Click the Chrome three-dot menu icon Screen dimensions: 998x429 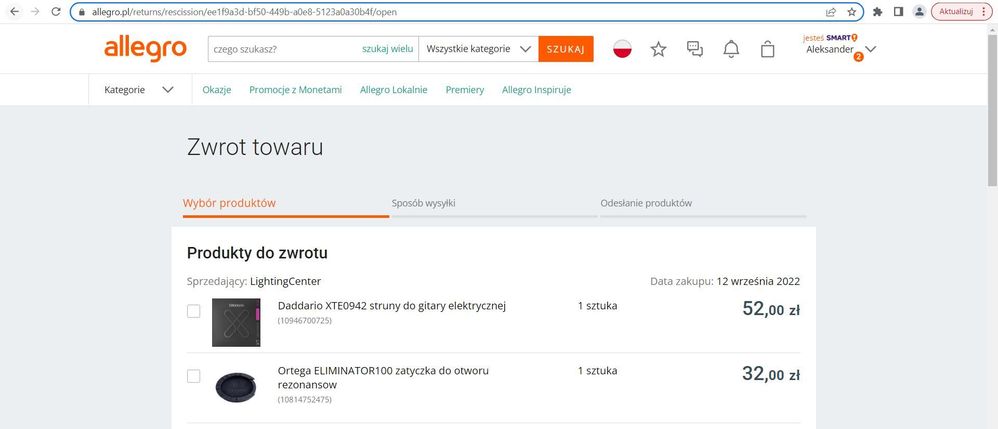pos(984,11)
